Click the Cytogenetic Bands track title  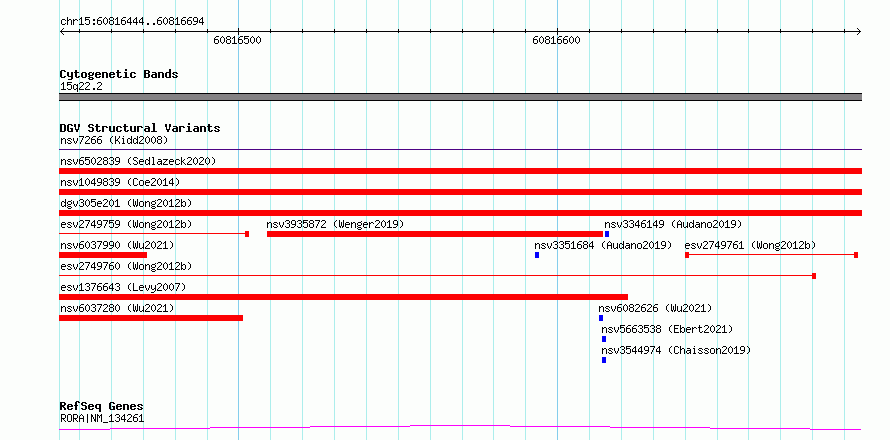point(119,74)
